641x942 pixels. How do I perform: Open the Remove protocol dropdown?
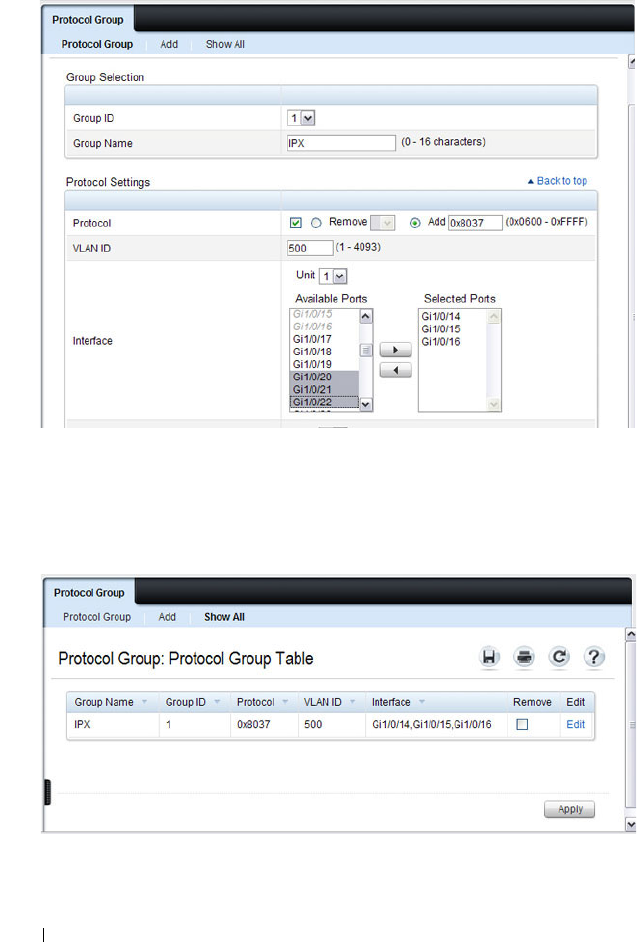click(382, 223)
